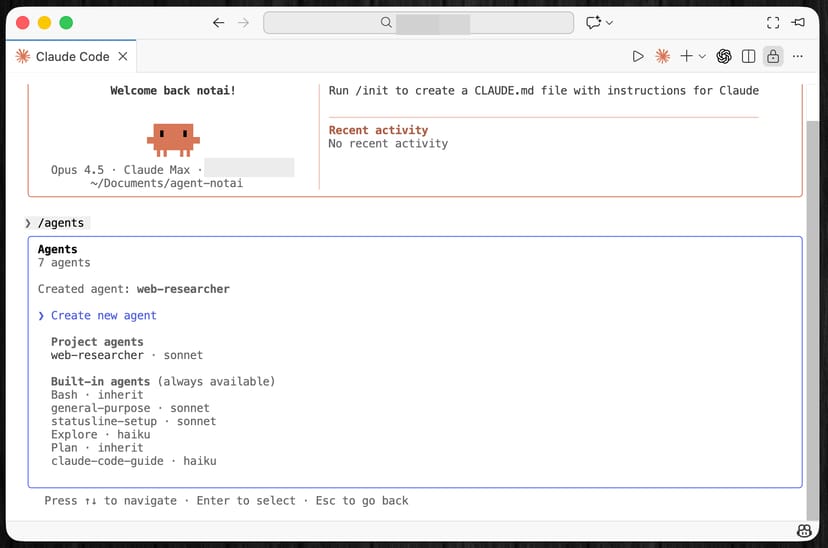Open the three-dot more actions menu

click(x=798, y=57)
